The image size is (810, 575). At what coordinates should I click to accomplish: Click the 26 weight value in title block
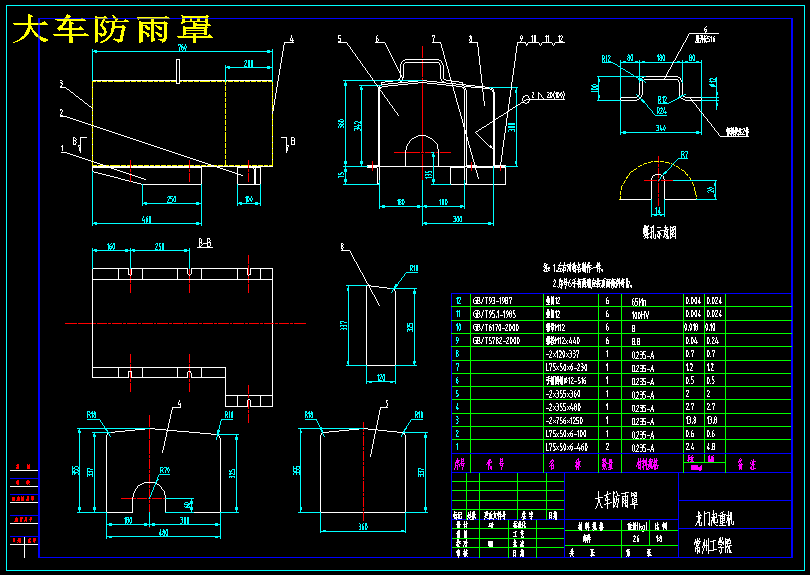click(635, 539)
